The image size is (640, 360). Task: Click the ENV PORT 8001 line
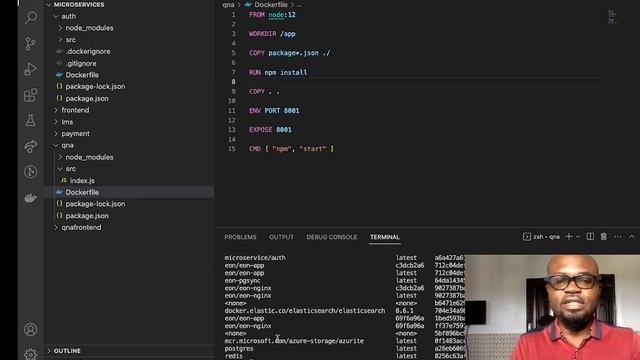click(274, 111)
